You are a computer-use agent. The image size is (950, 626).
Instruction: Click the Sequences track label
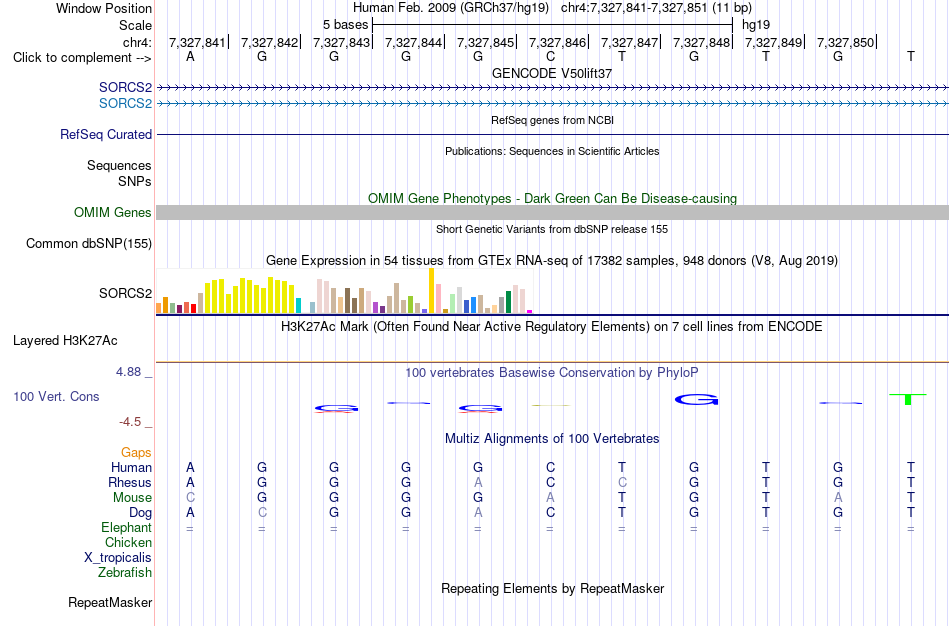[119, 165]
